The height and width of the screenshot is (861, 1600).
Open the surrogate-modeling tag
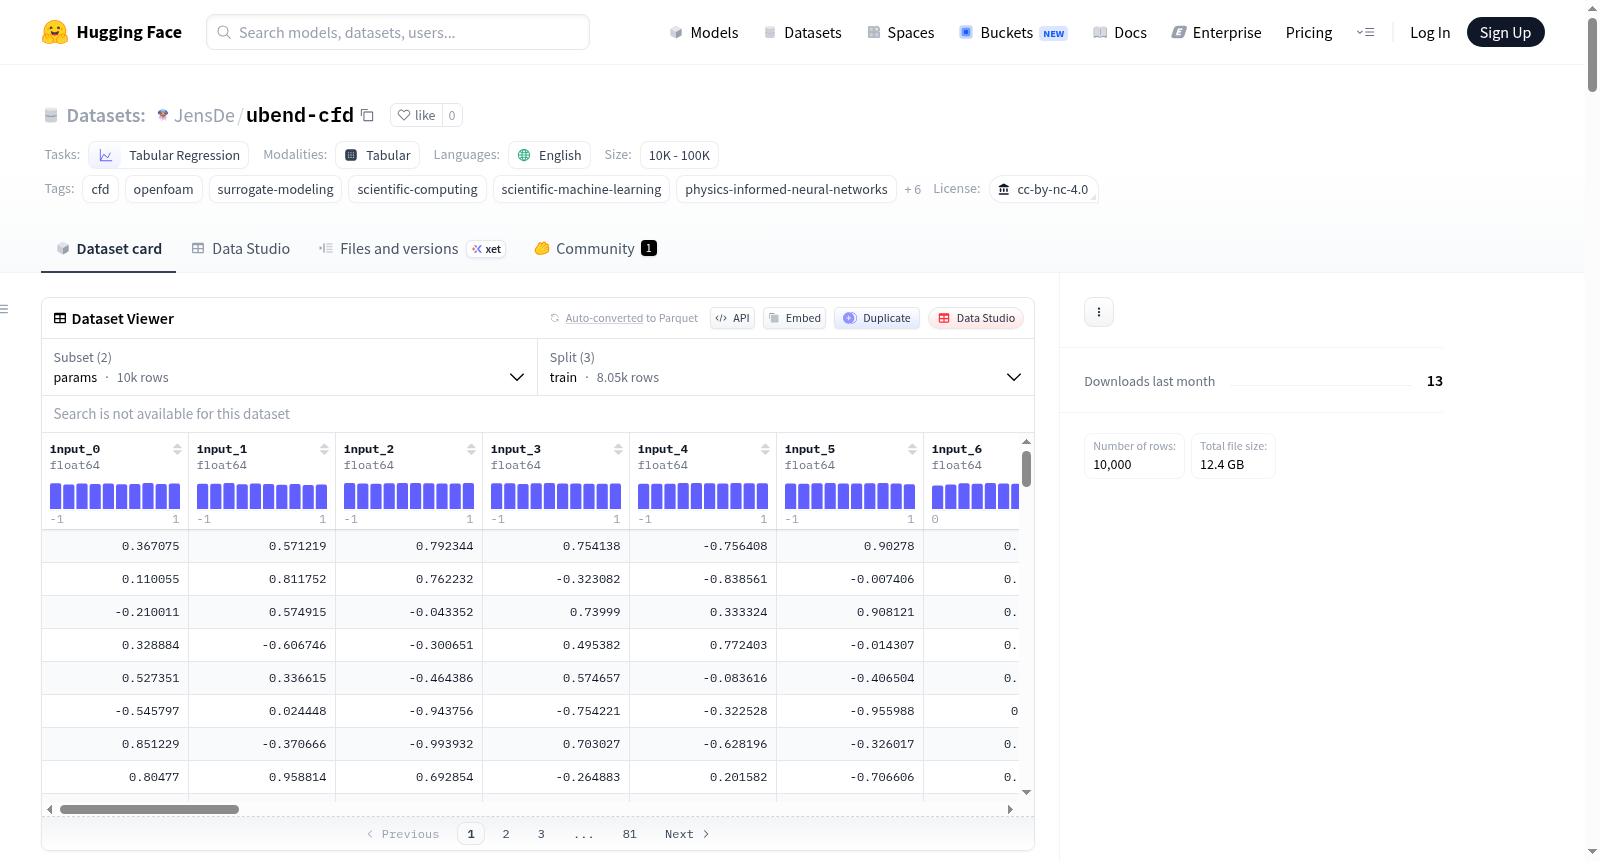276,189
